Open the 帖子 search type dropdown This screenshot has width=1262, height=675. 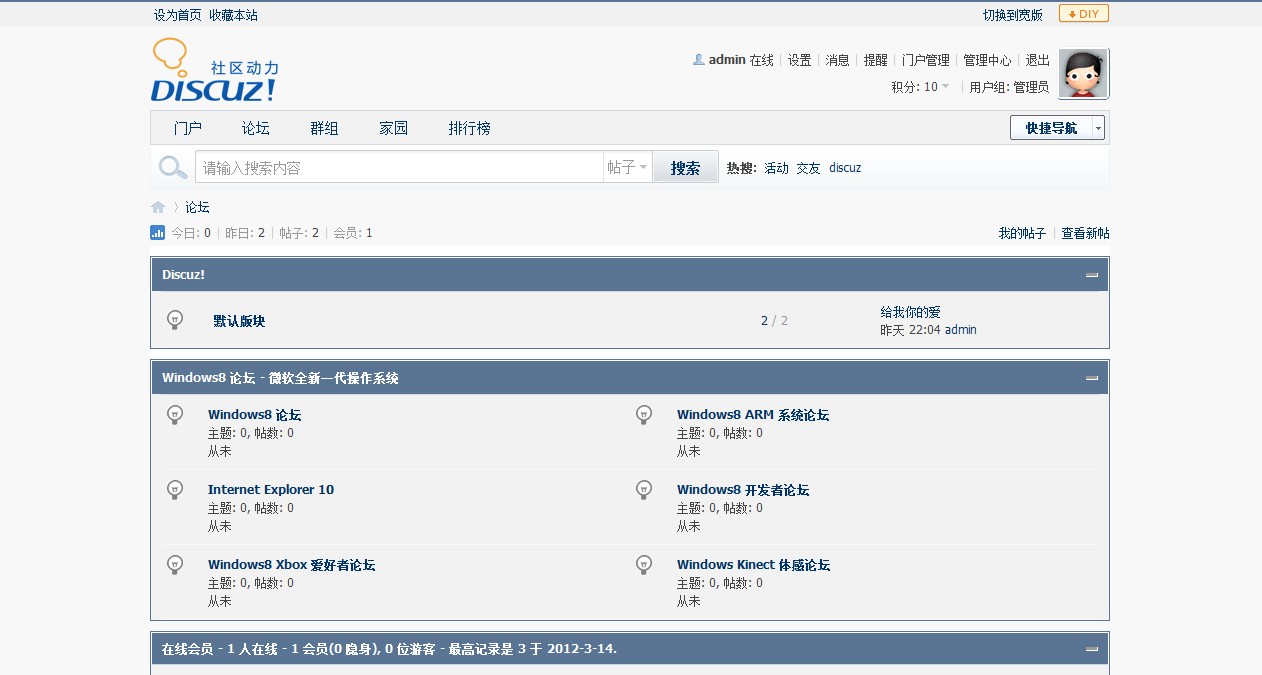coord(628,167)
